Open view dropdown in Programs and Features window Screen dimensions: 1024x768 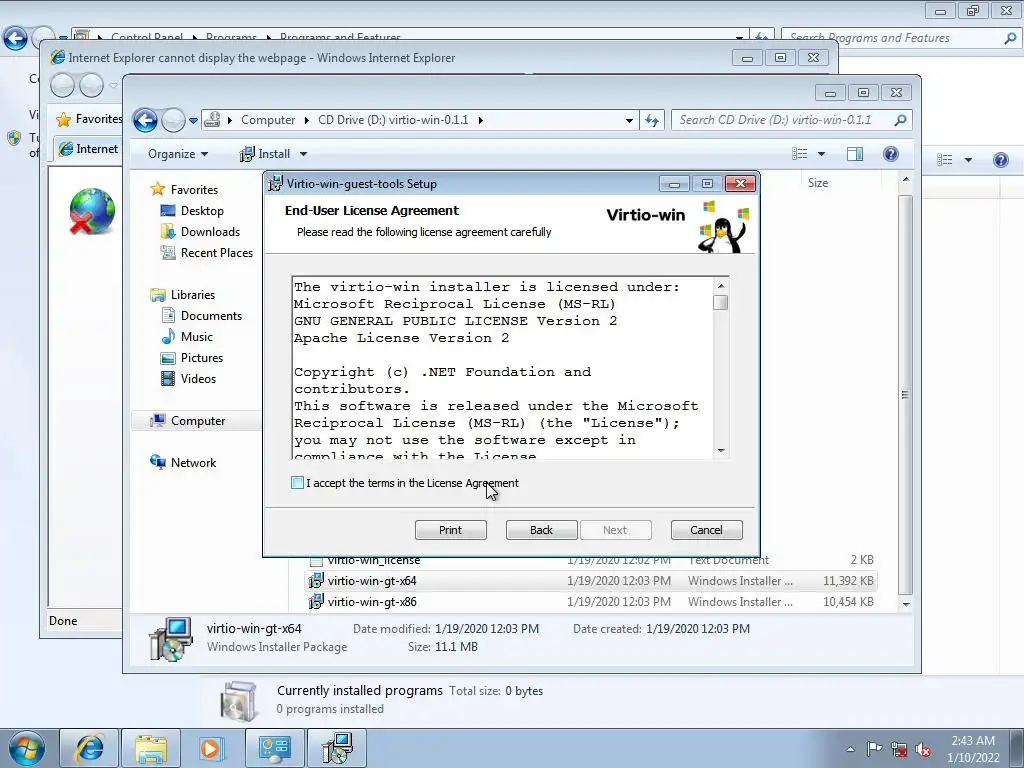point(968,160)
